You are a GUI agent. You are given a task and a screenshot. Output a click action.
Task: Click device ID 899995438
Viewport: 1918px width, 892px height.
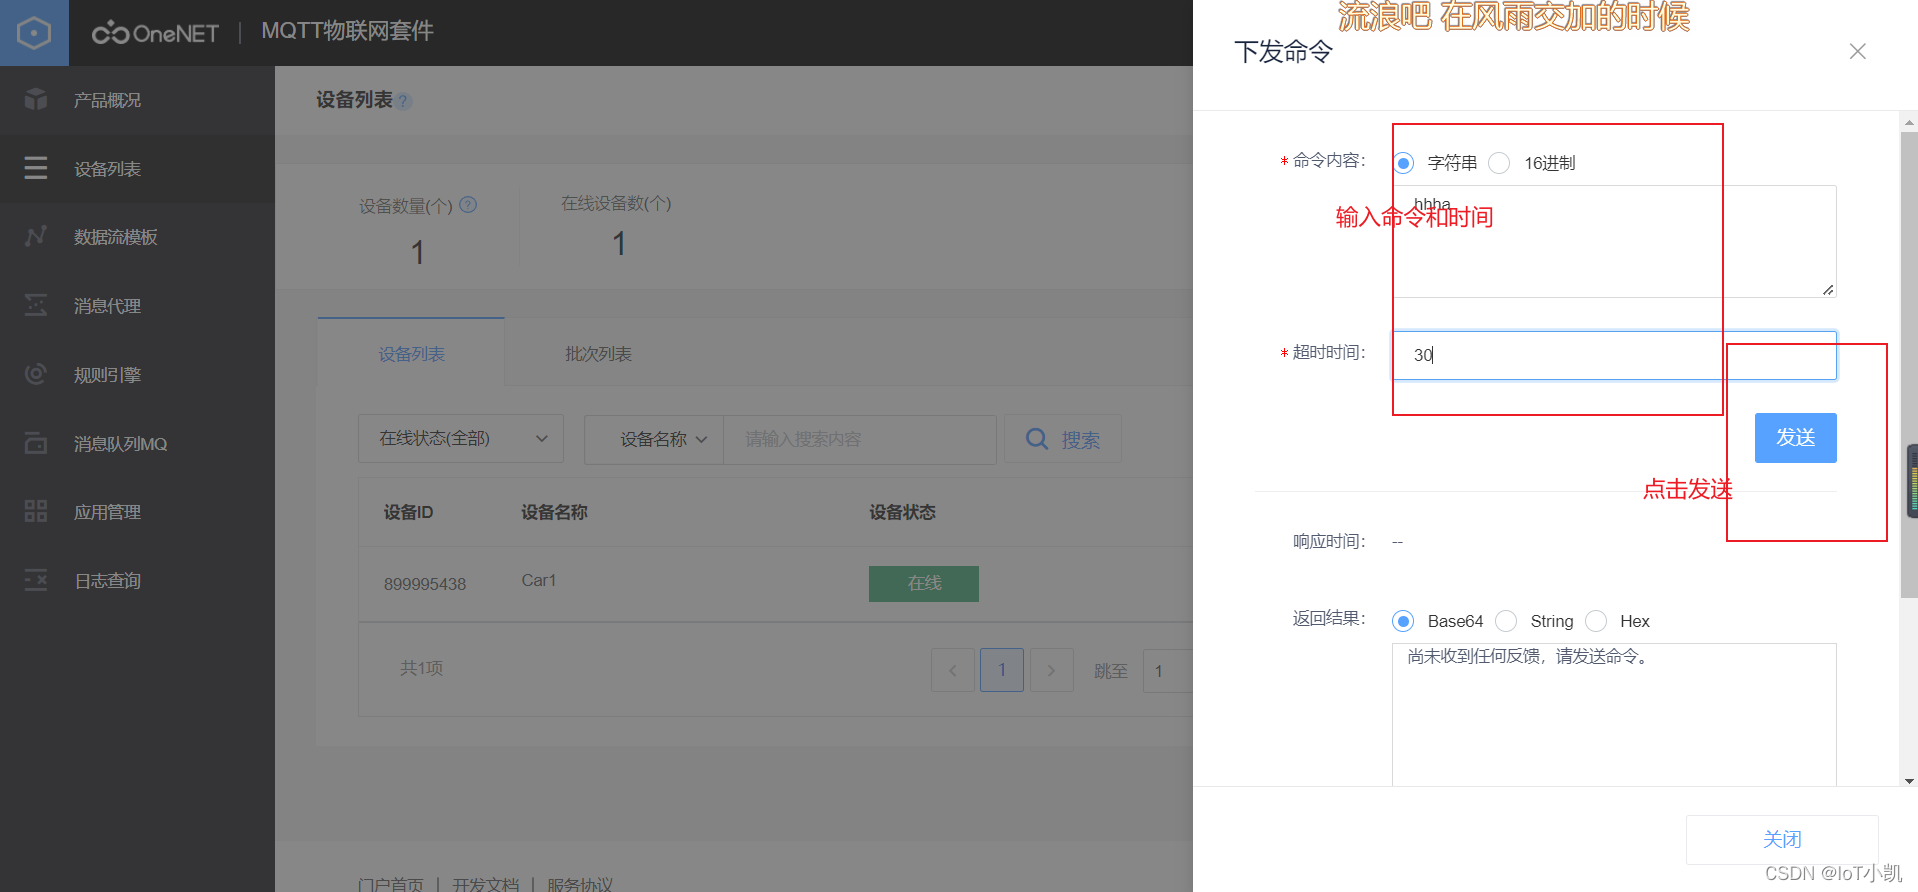coord(425,584)
